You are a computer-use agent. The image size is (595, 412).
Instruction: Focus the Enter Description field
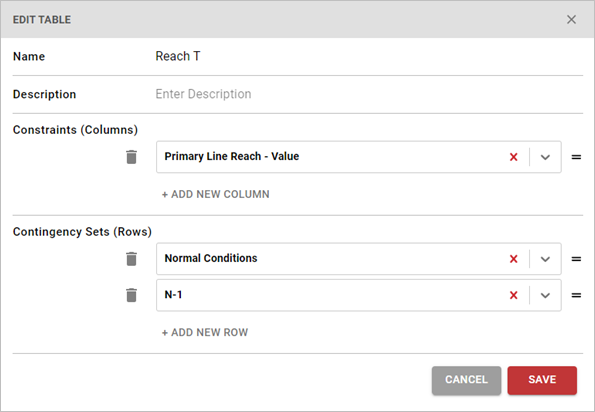tap(369, 94)
